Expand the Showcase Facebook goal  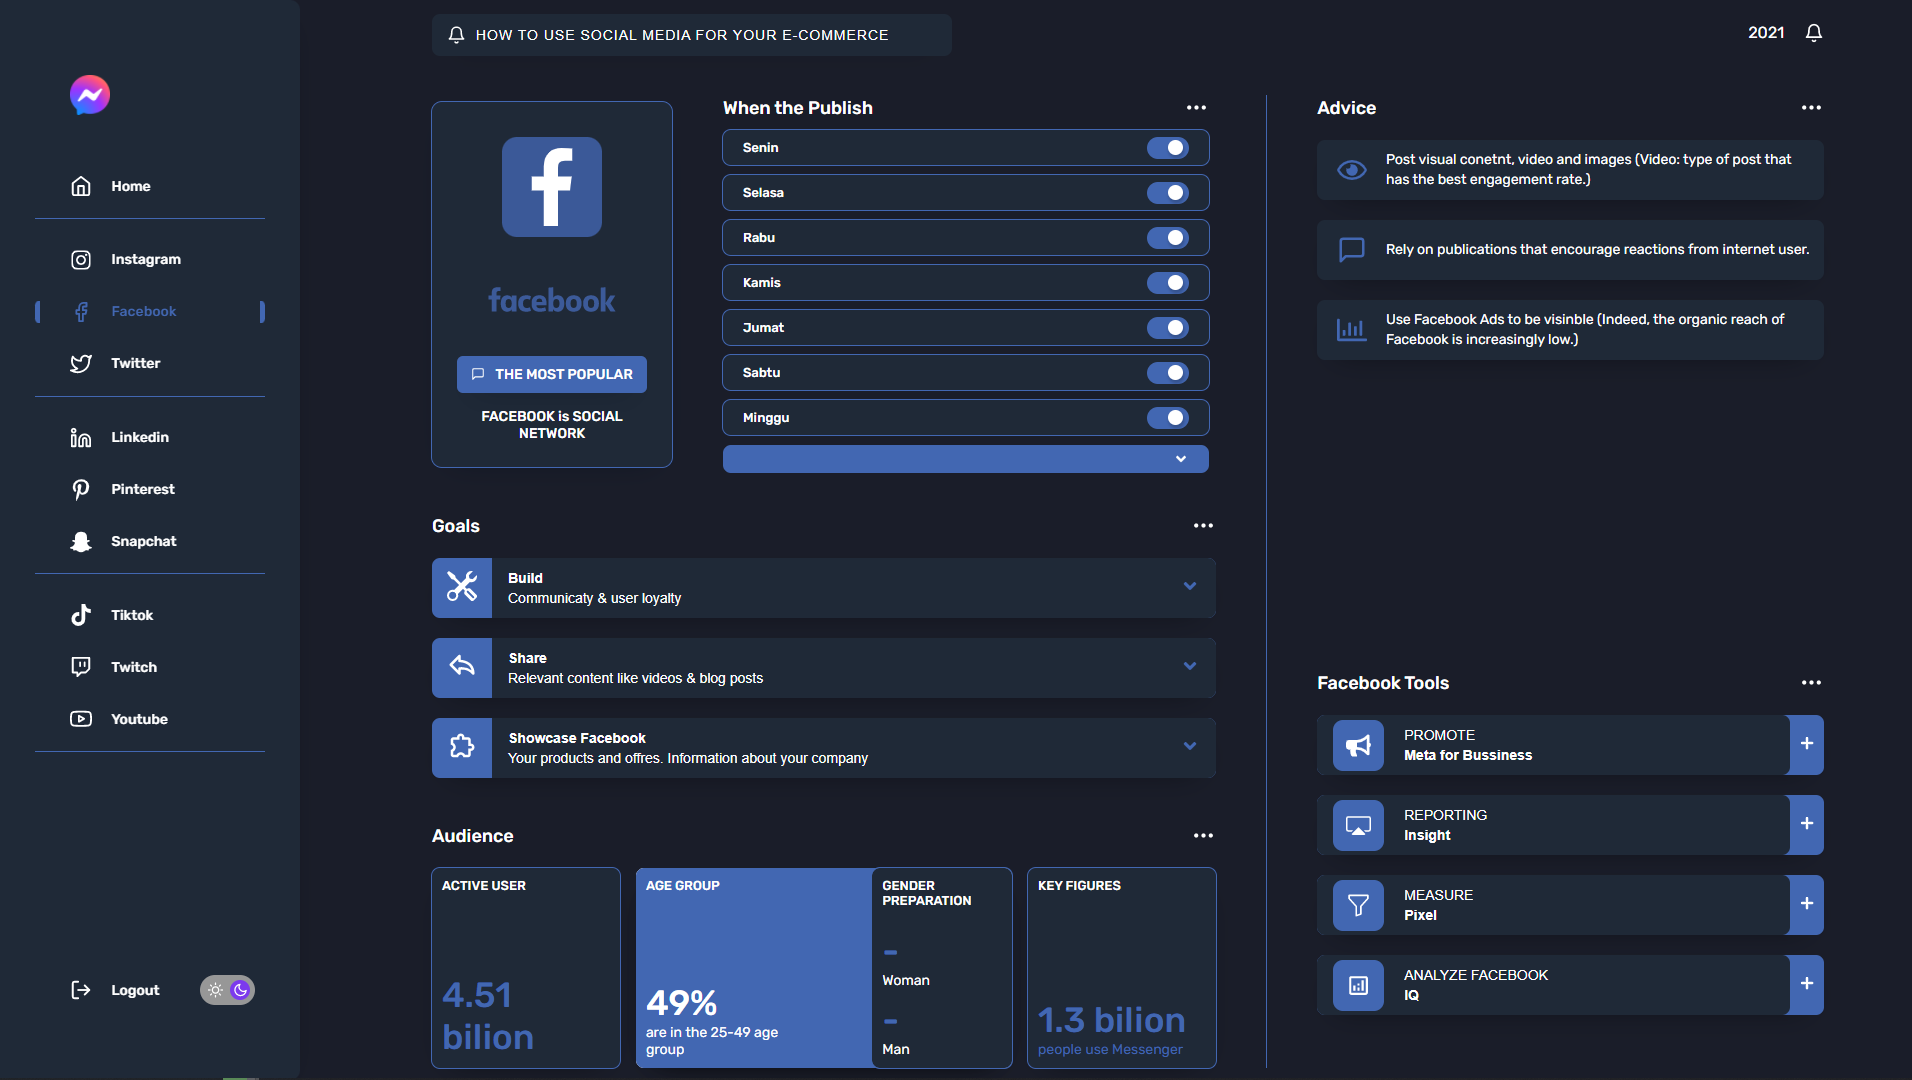pos(1189,746)
